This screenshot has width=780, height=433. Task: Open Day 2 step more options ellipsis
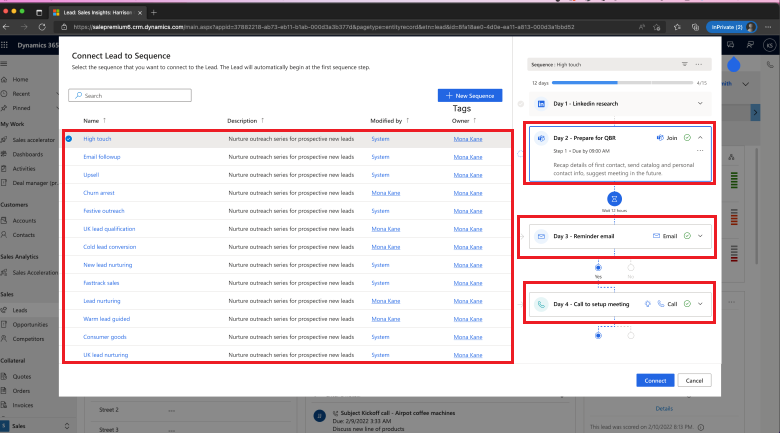pyautogui.click(x=700, y=151)
